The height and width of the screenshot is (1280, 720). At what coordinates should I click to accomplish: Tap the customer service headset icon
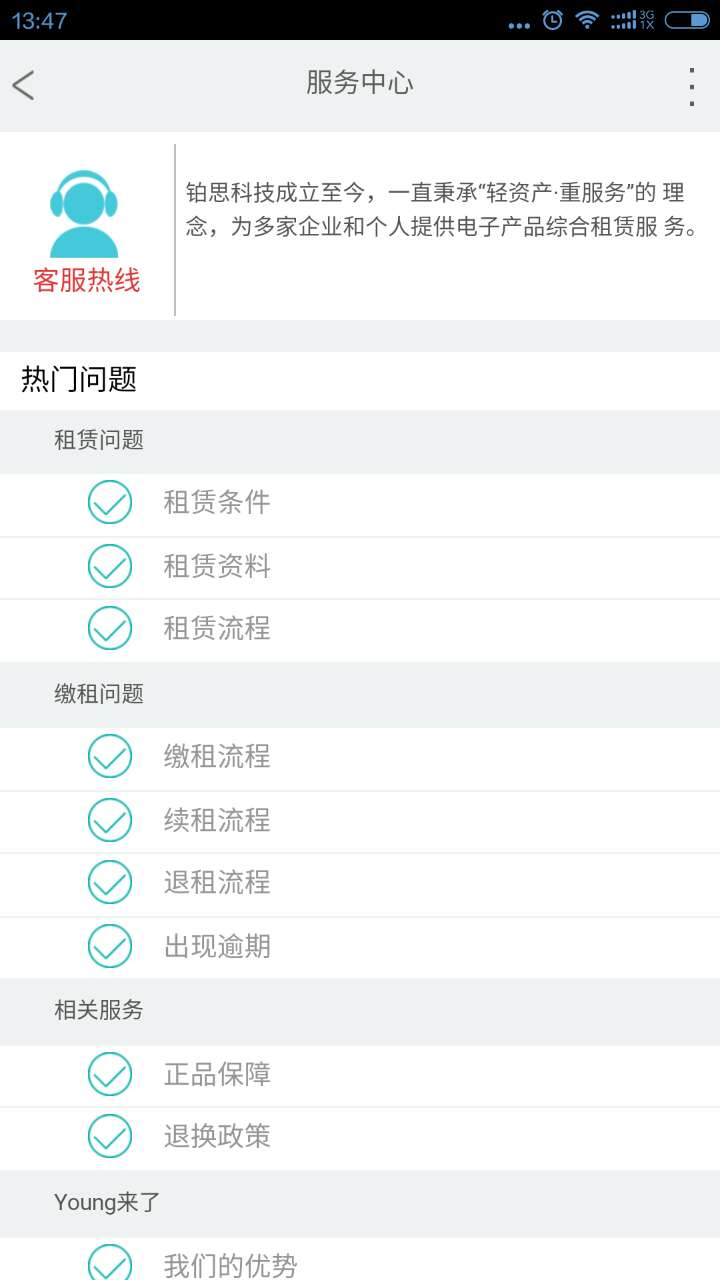coord(84,214)
